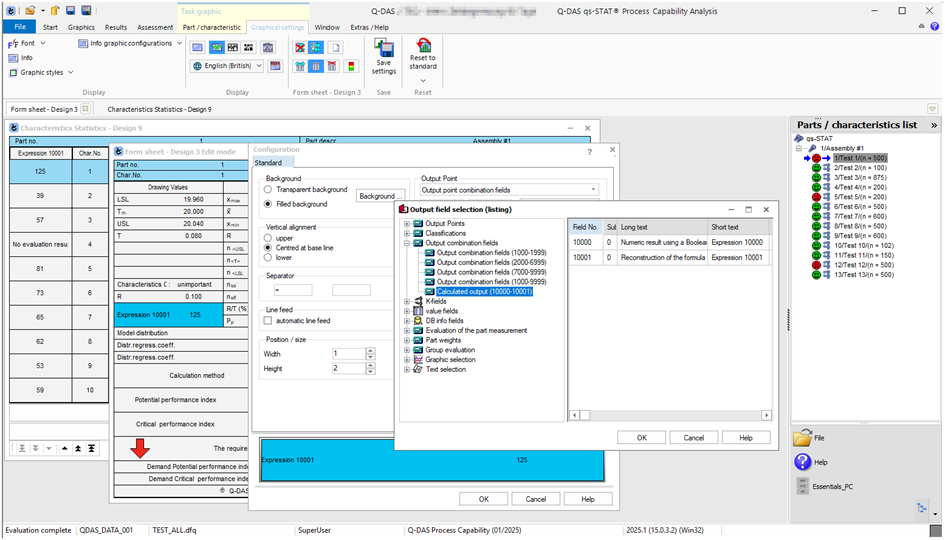
Task: Open Part / characteristic ribbon tab
Action: click(x=212, y=27)
